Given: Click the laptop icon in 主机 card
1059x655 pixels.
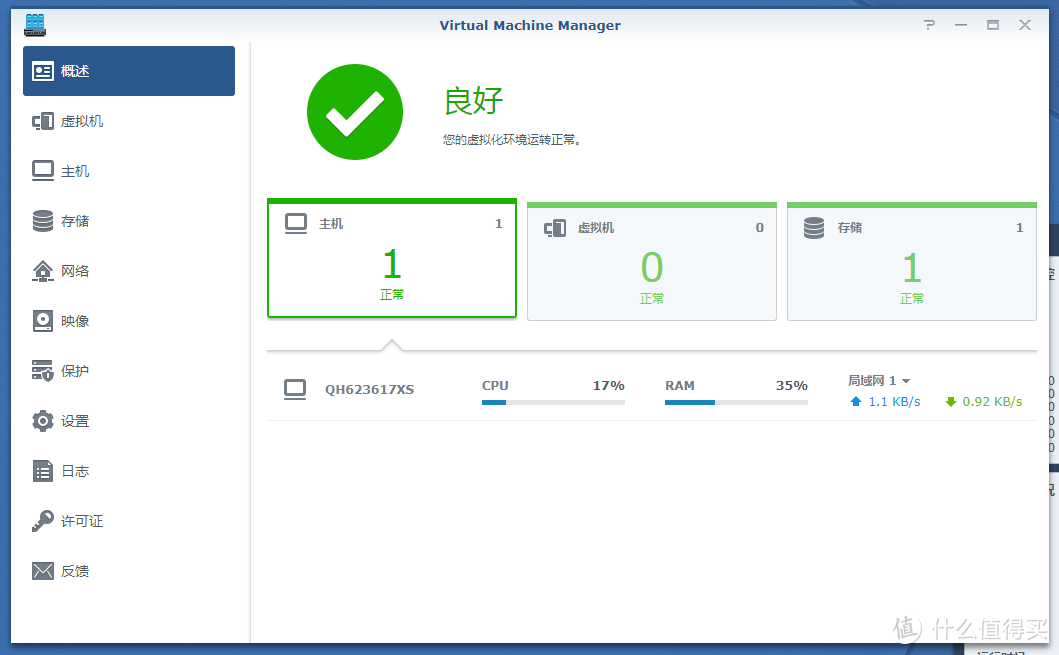Looking at the screenshot, I should (x=296, y=224).
